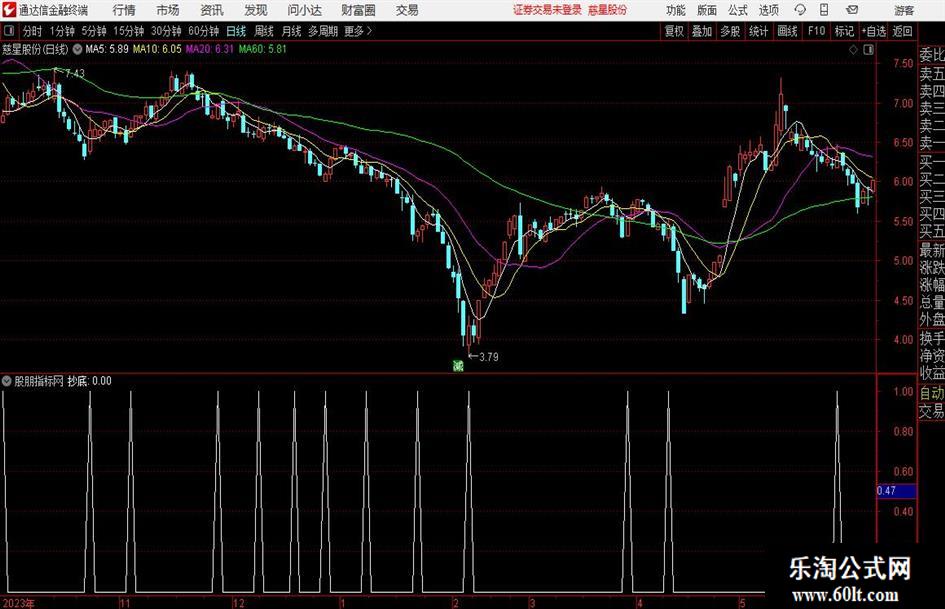This screenshot has width=945, height=609.
Task: Click the 返回 back button
Action: [902, 31]
